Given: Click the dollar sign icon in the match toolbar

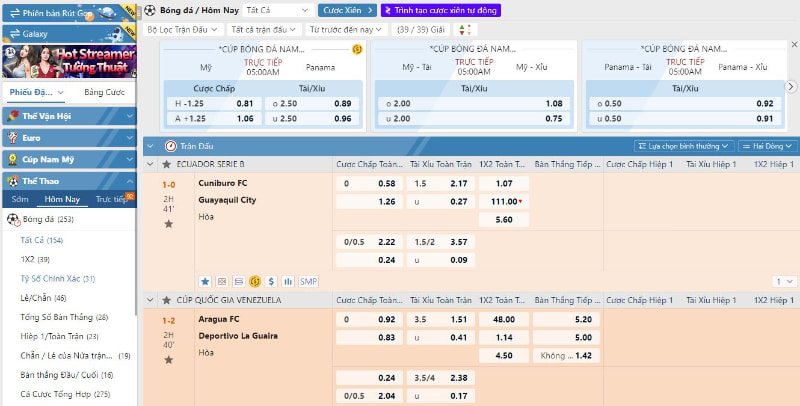Looking at the screenshot, I should point(271,281).
